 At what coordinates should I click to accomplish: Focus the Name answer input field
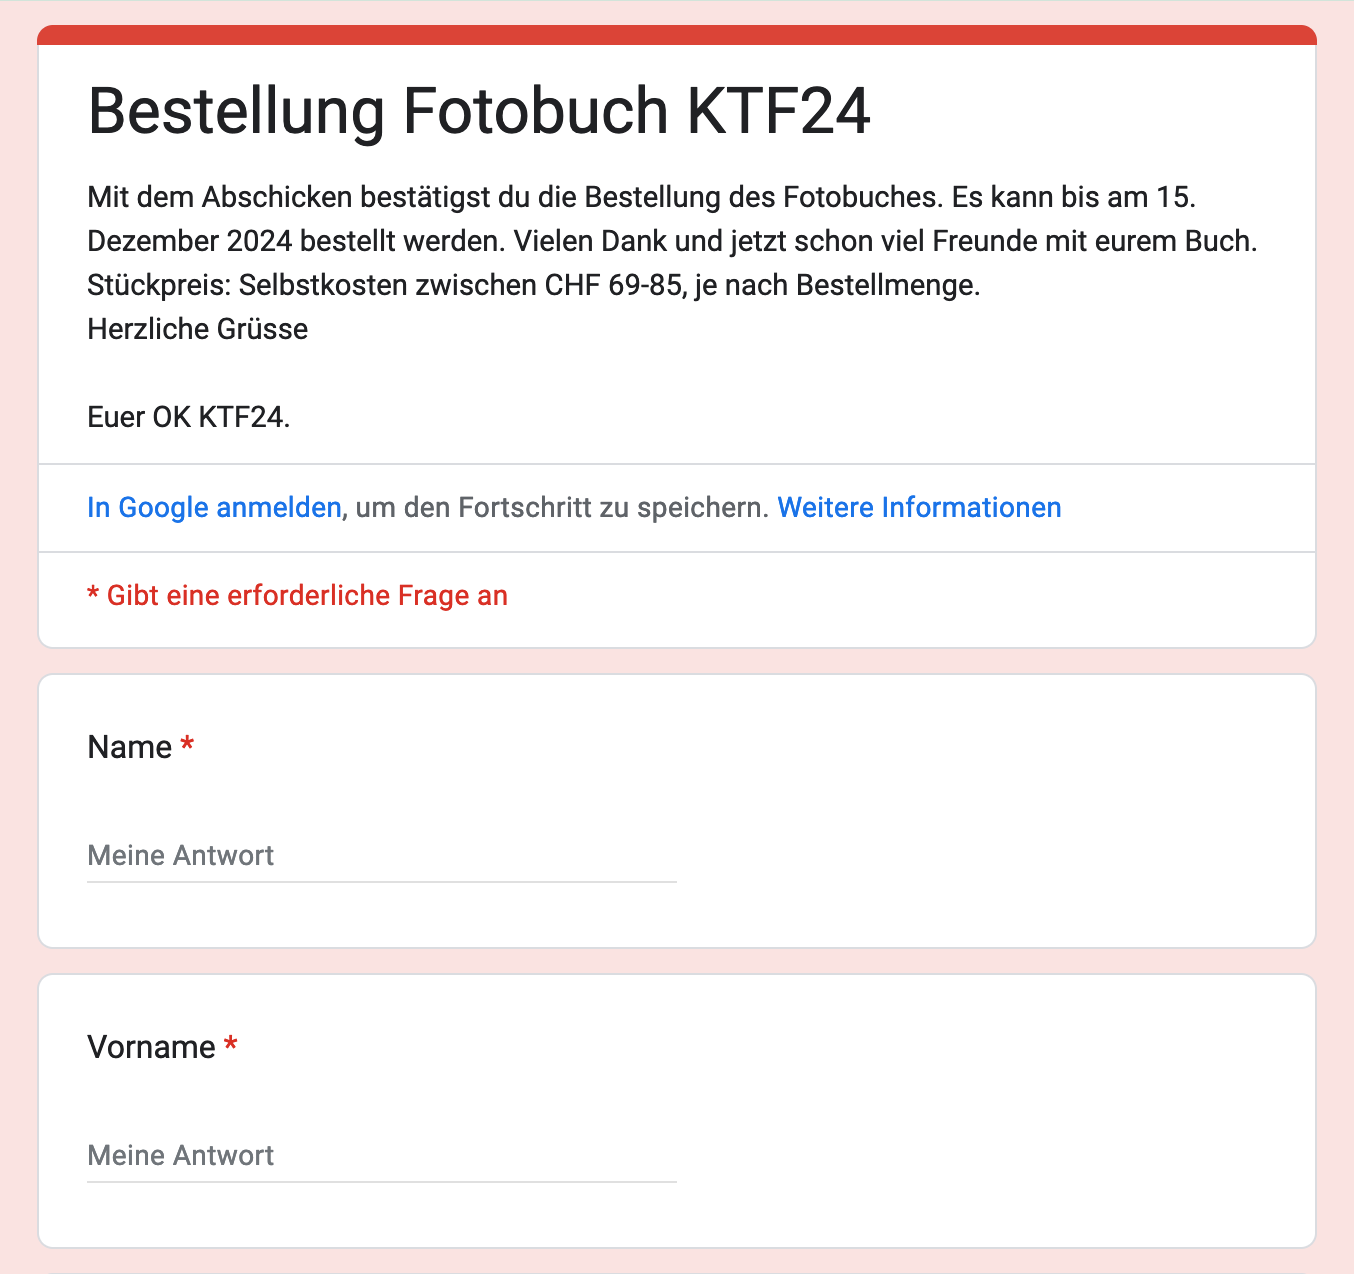tap(381, 856)
